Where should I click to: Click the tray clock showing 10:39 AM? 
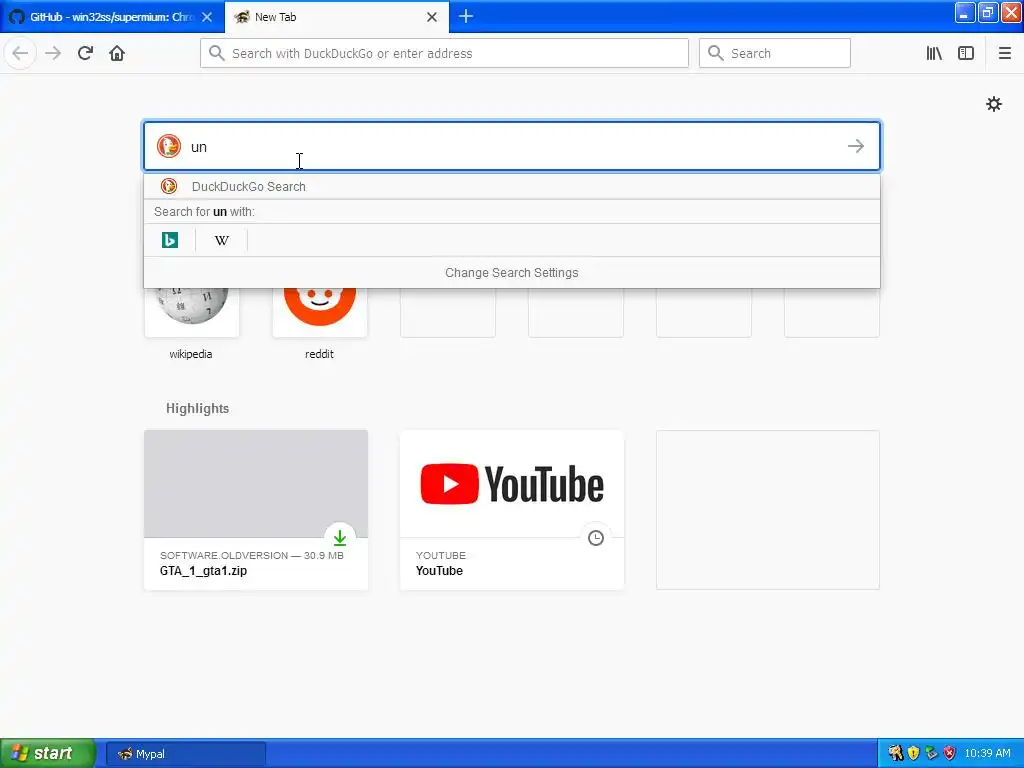[x=987, y=754]
